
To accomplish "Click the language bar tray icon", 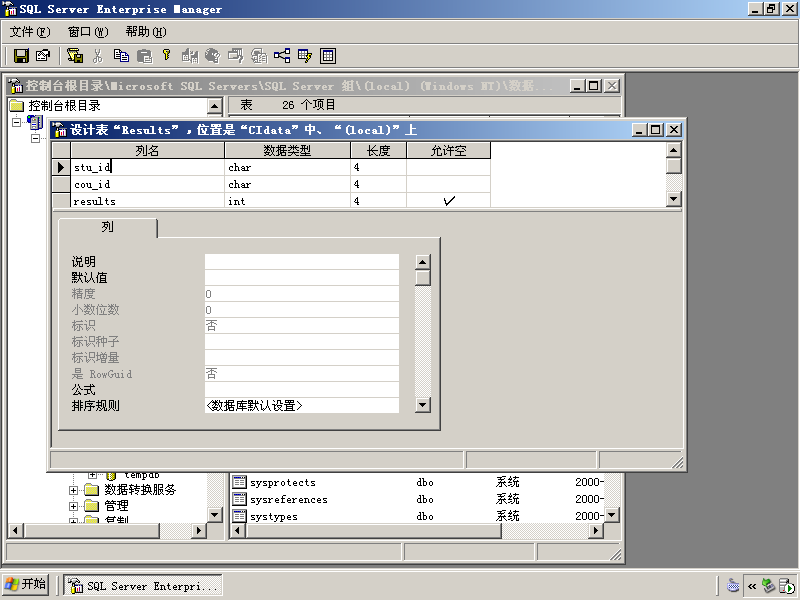I will pyautogui.click(x=733, y=586).
